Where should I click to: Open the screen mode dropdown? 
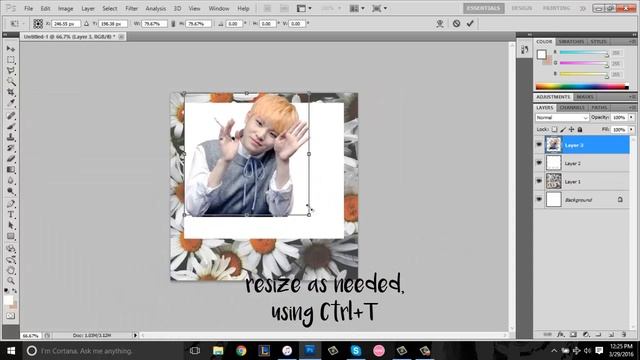point(379,8)
